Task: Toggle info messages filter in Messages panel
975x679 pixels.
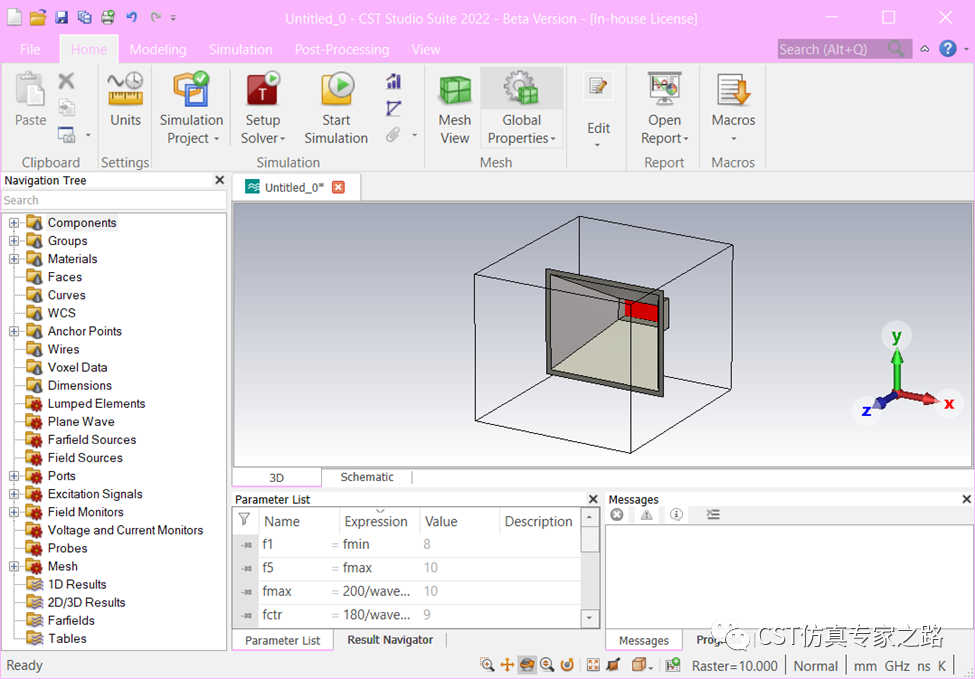Action: [x=677, y=515]
